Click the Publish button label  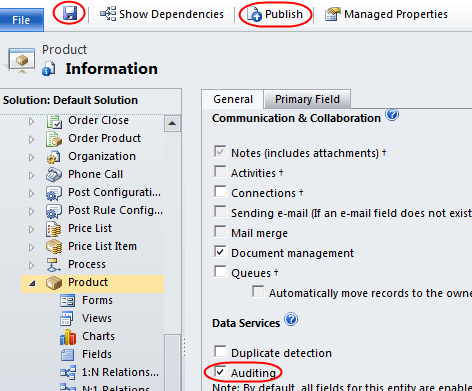tap(284, 14)
